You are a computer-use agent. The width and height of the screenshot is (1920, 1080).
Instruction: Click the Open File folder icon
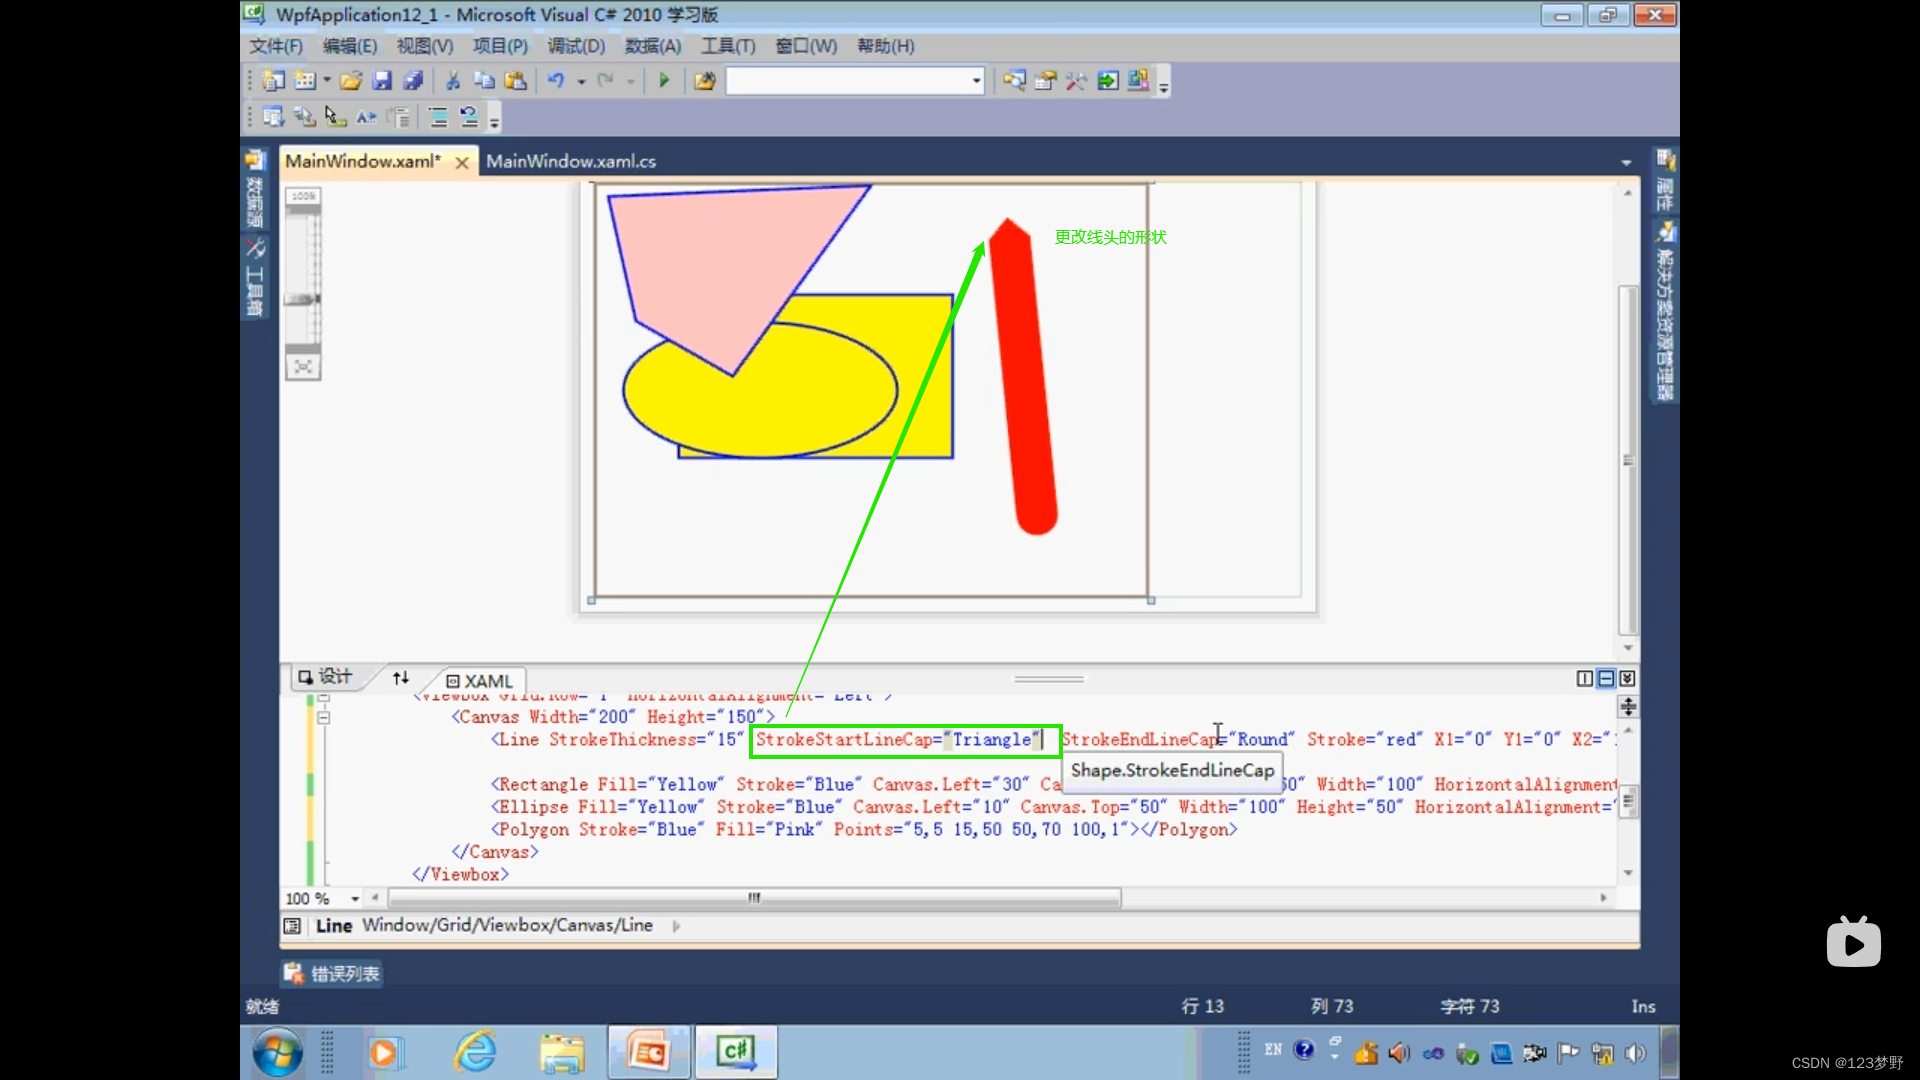351,81
